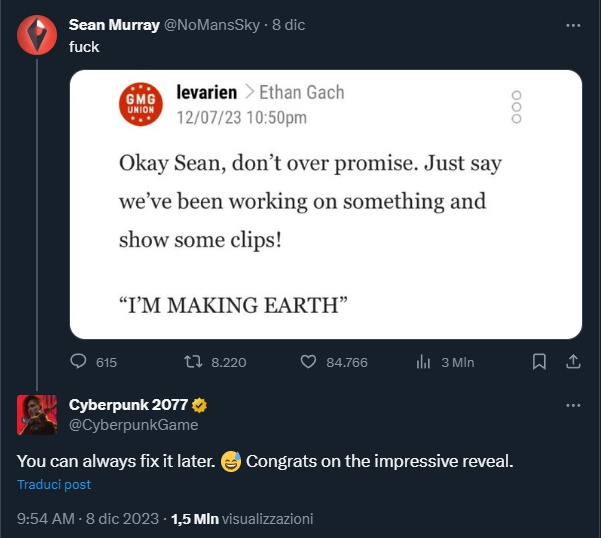Open the reply icon with 615 comments

coord(81,362)
